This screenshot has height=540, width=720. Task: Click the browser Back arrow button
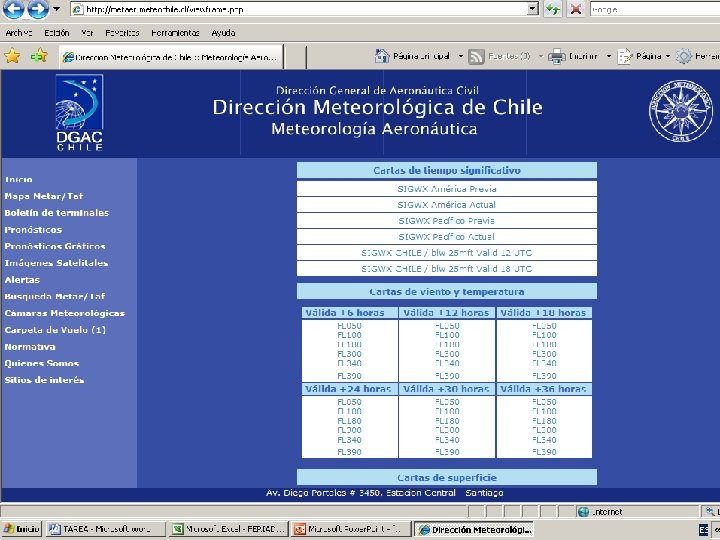click(x=13, y=9)
